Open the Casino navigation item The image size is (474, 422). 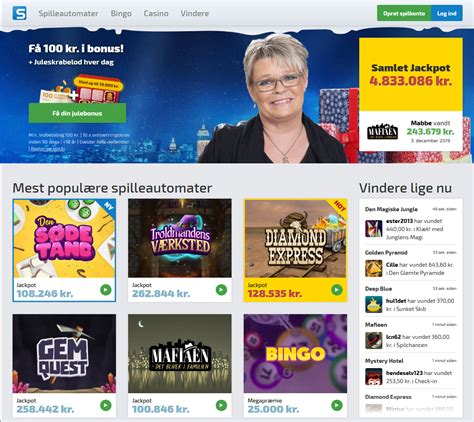[156, 13]
